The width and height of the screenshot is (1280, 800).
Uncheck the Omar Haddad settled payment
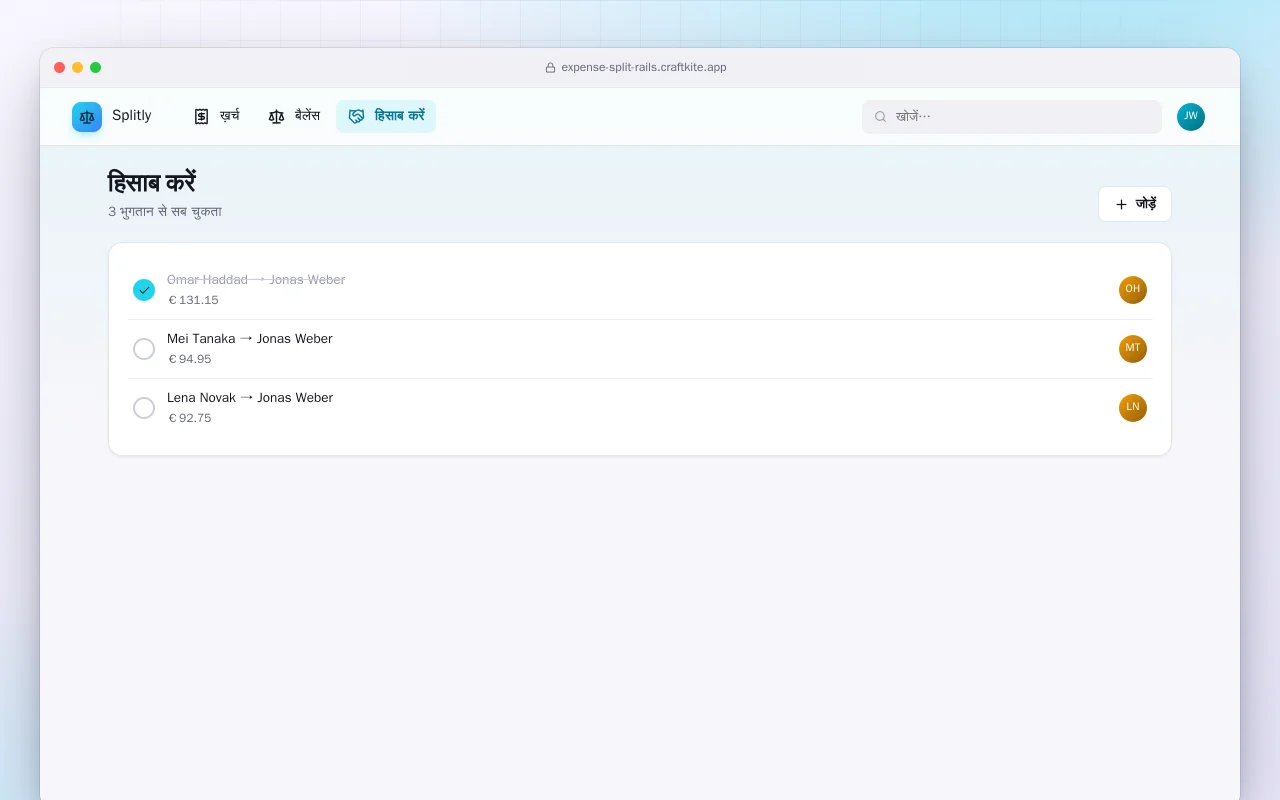(144, 290)
